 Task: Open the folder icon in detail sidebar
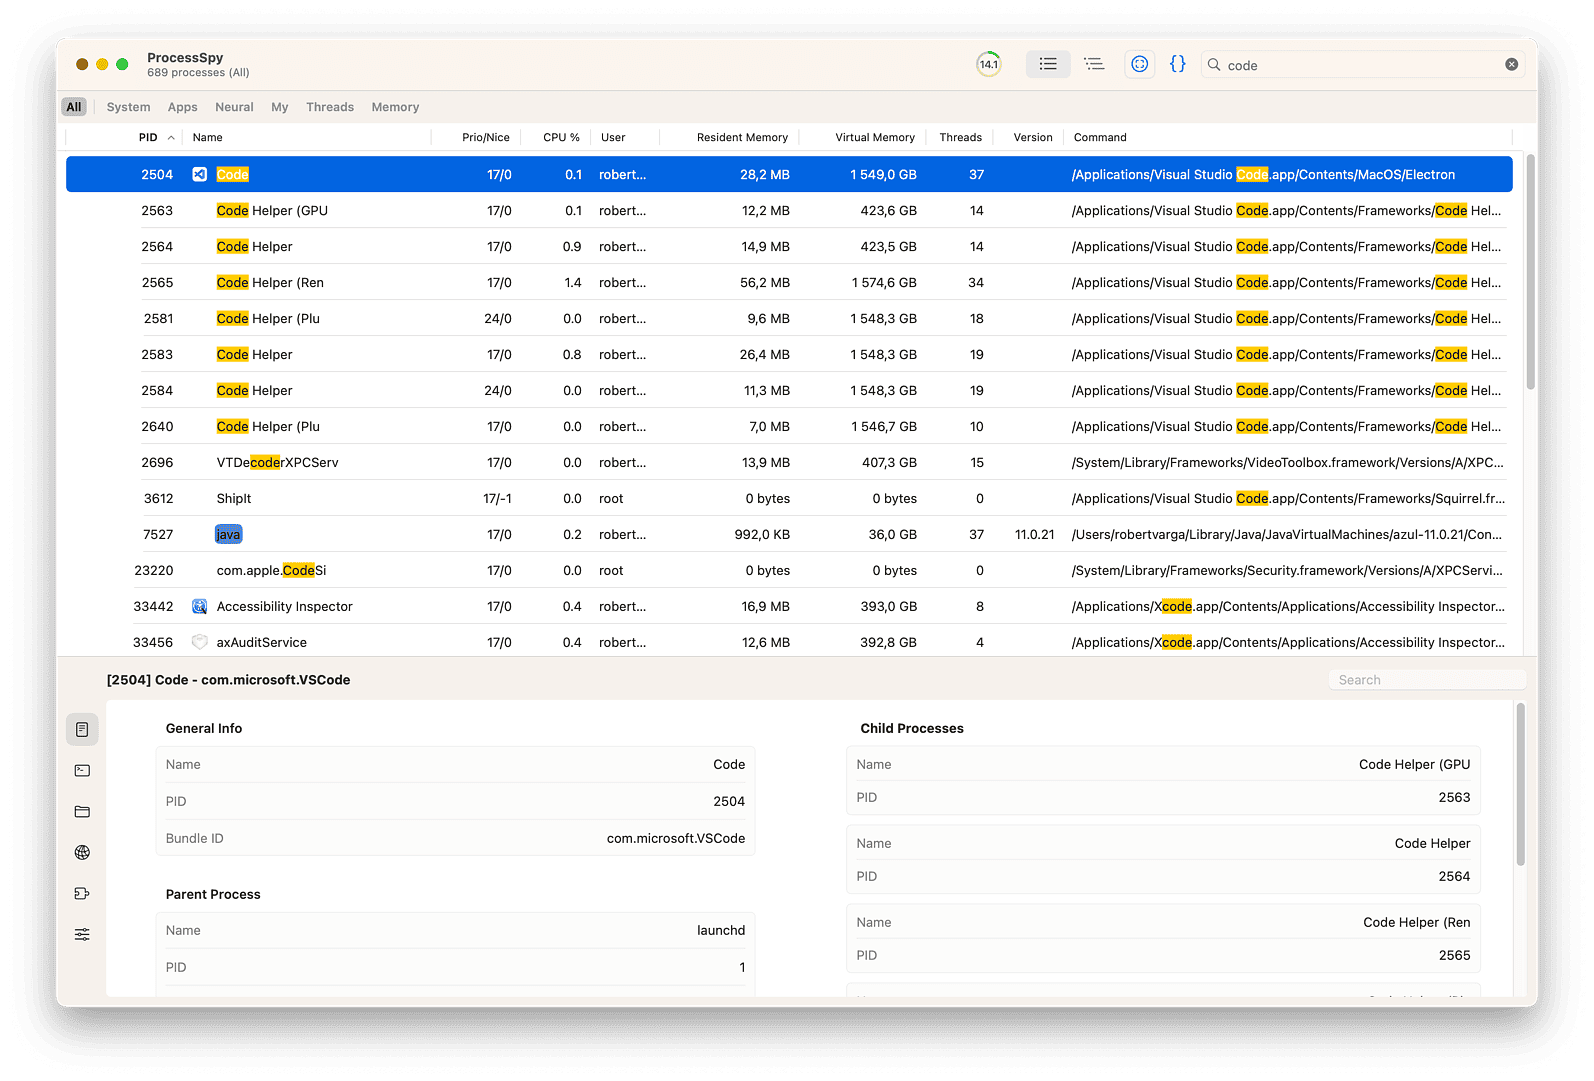tap(82, 812)
